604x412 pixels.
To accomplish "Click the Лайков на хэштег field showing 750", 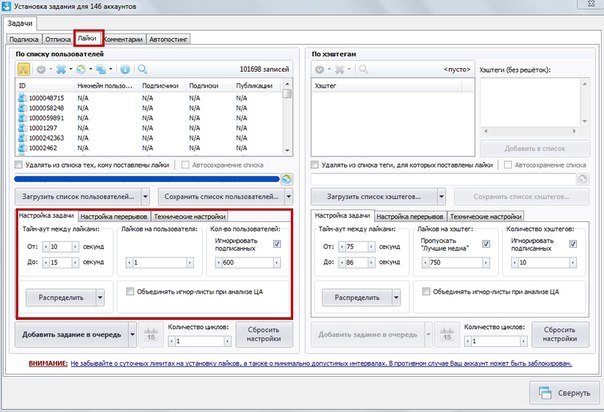I will coord(456,263).
